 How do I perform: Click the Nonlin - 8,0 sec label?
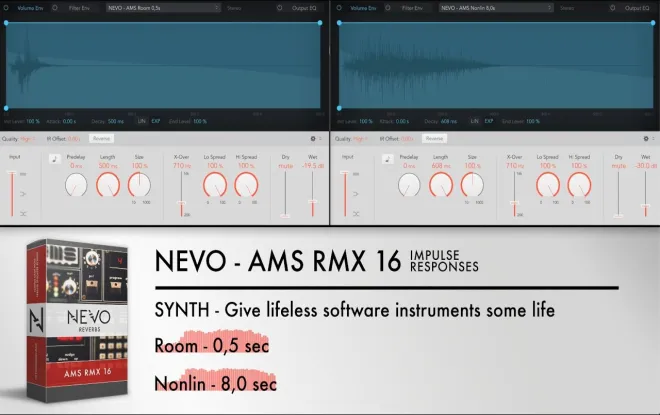click(216, 383)
